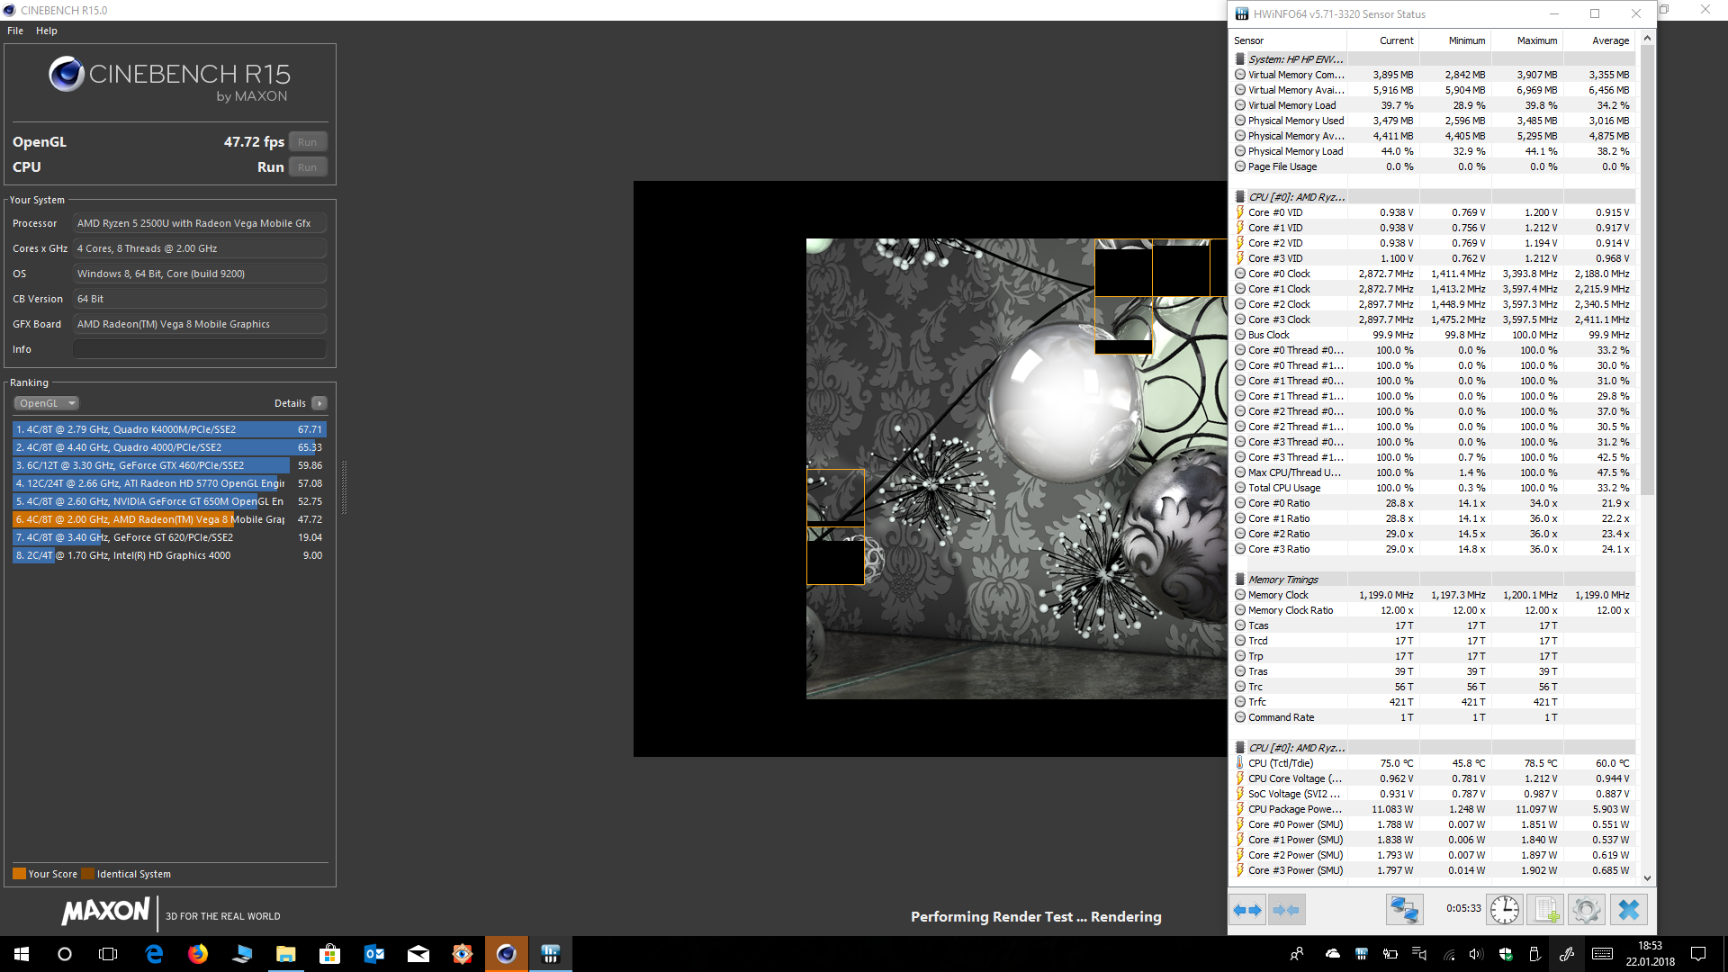Viewport: 1728px width, 972px height.
Task: Click the Info input field
Action: [x=199, y=349]
